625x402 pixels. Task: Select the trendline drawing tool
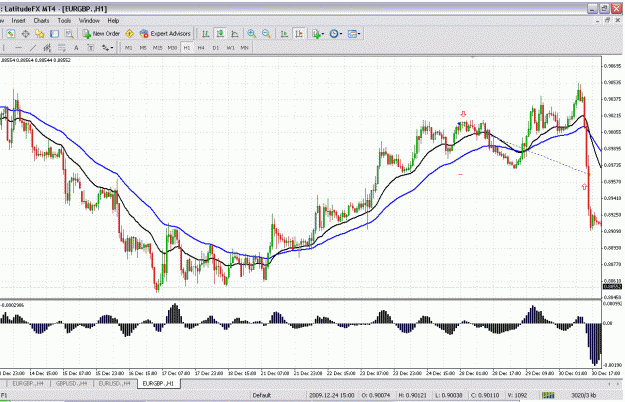click(33, 48)
